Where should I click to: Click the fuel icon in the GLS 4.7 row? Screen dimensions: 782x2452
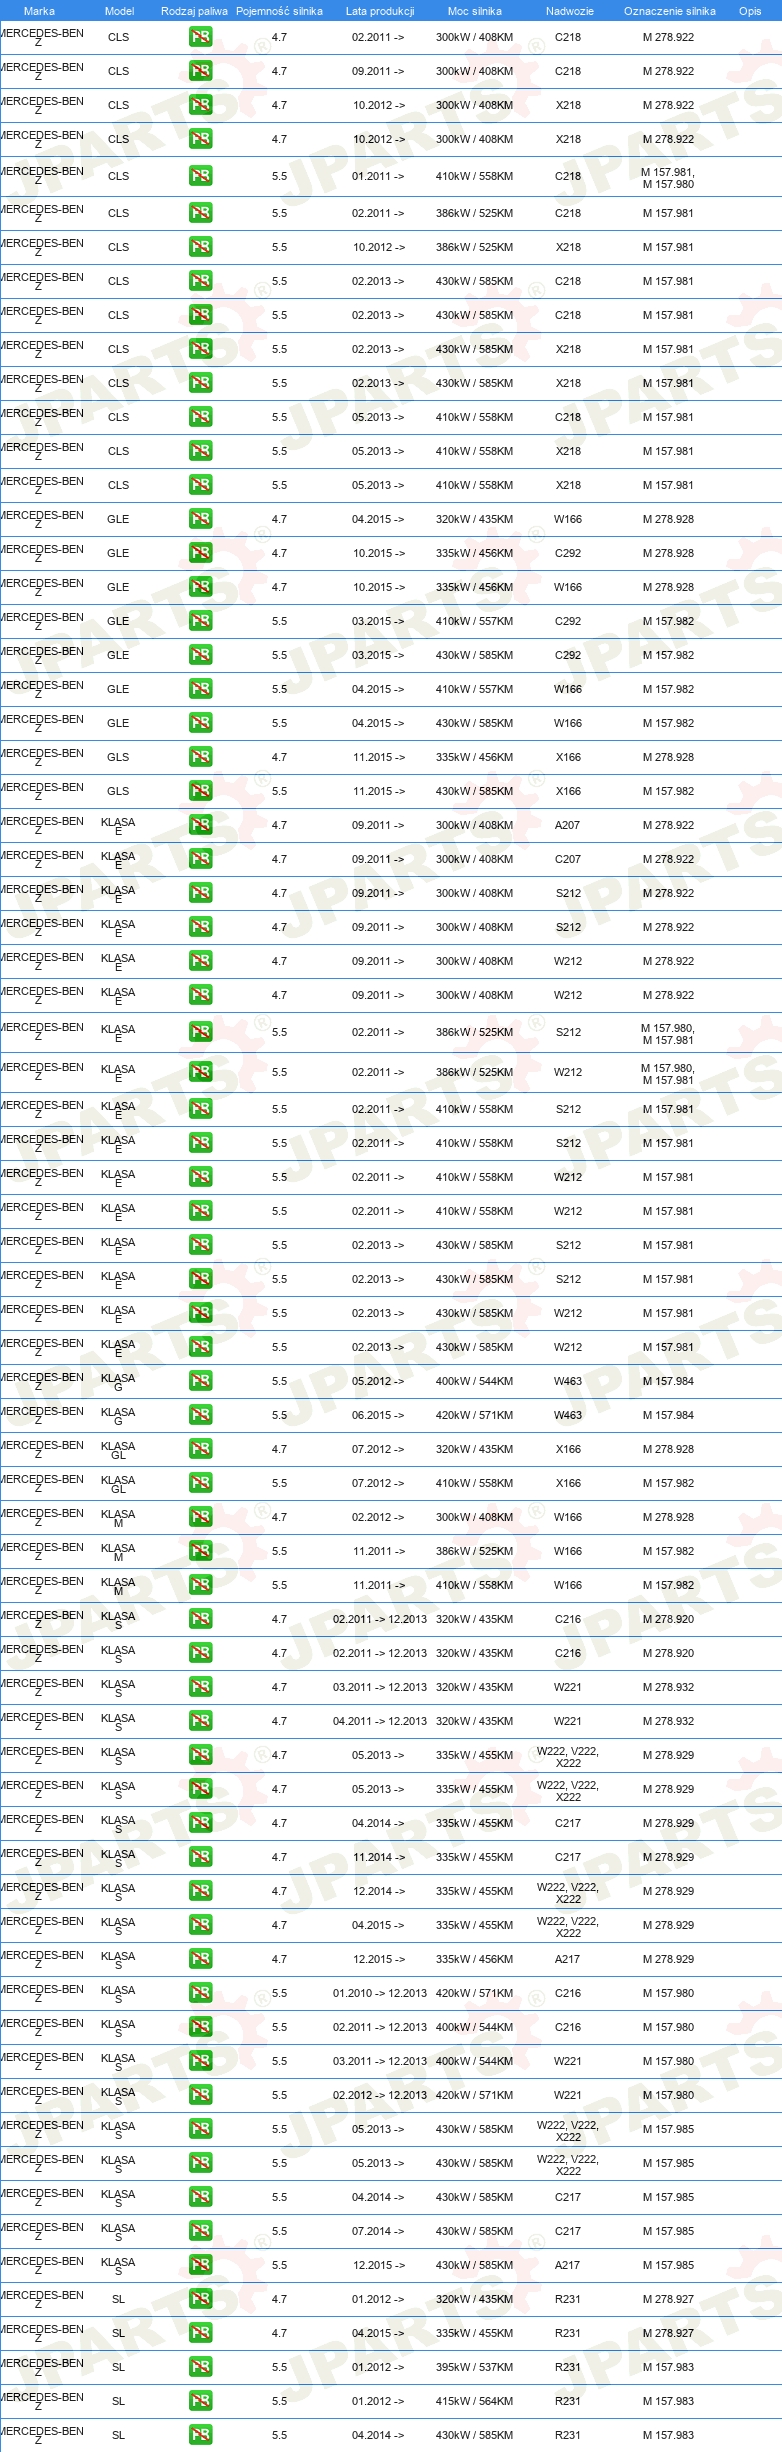[x=200, y=757]
